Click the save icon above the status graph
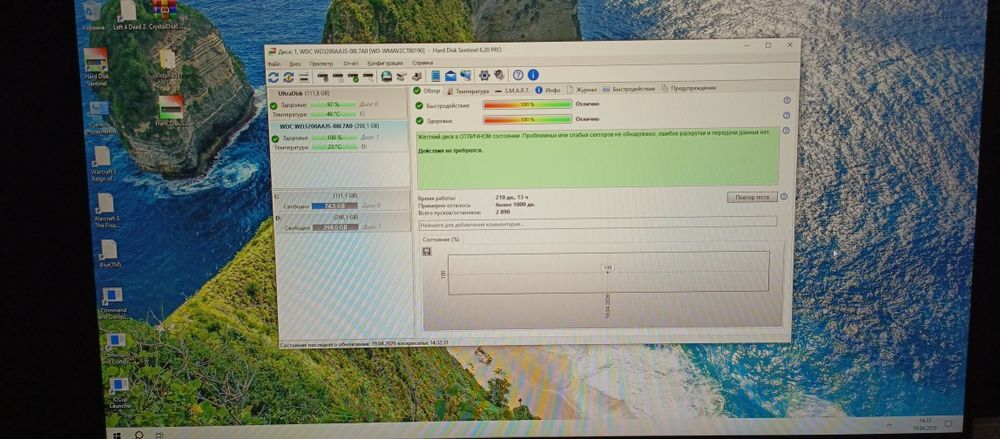 click(427, 251)
